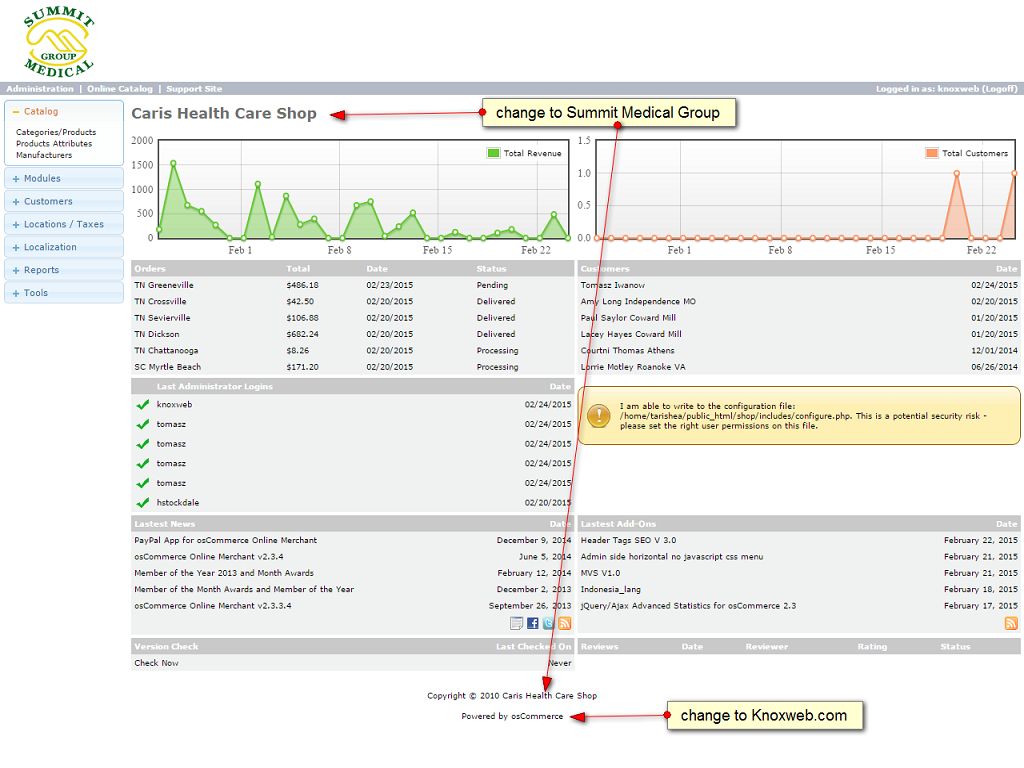Open Manufacturers under Catalog
Viewport: 1024px width, 768px height.
pyautogui.click(x=44, y=155)
